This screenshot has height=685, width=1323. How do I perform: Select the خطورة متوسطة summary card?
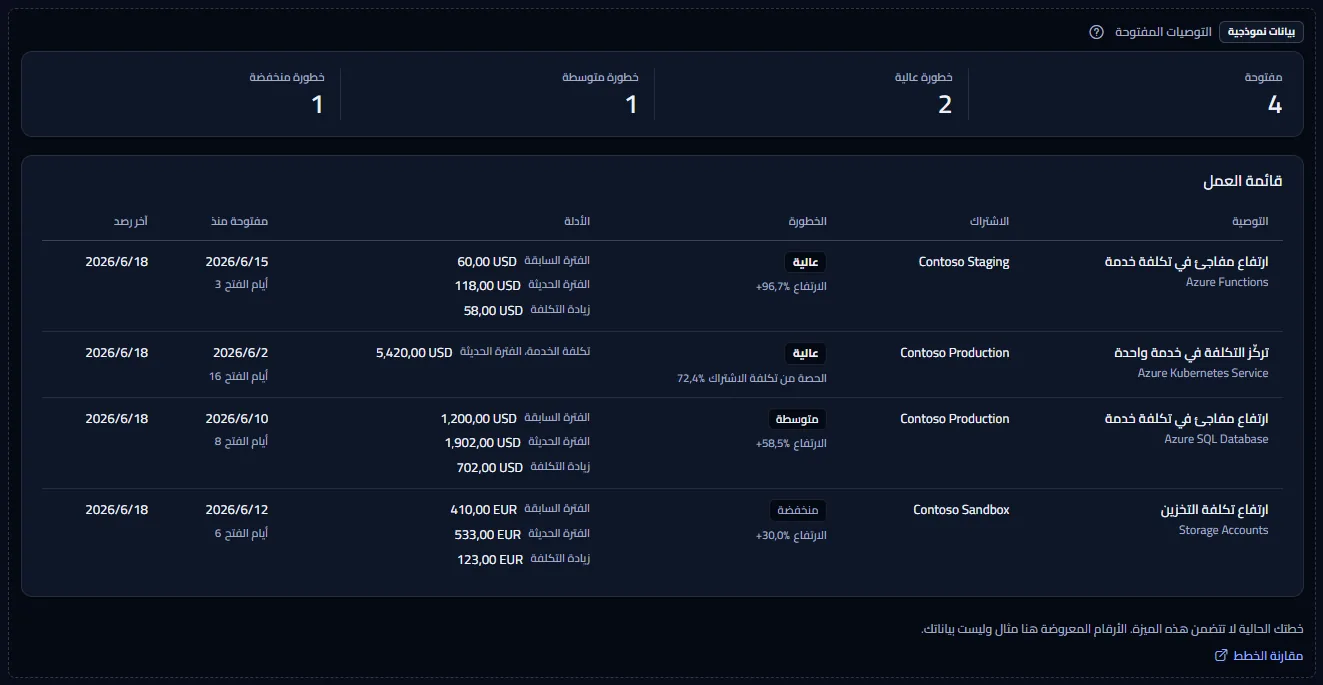pos(498,94)
